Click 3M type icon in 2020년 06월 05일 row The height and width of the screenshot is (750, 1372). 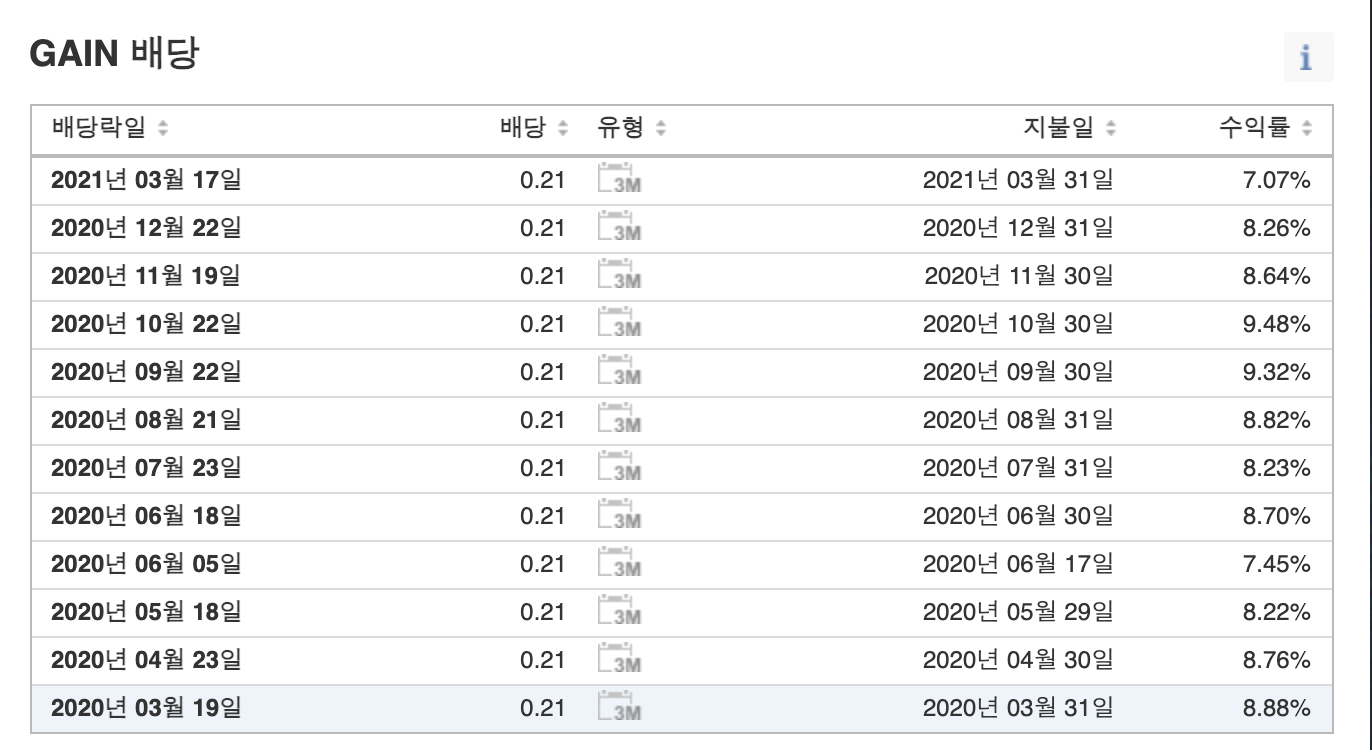[619, 563]
